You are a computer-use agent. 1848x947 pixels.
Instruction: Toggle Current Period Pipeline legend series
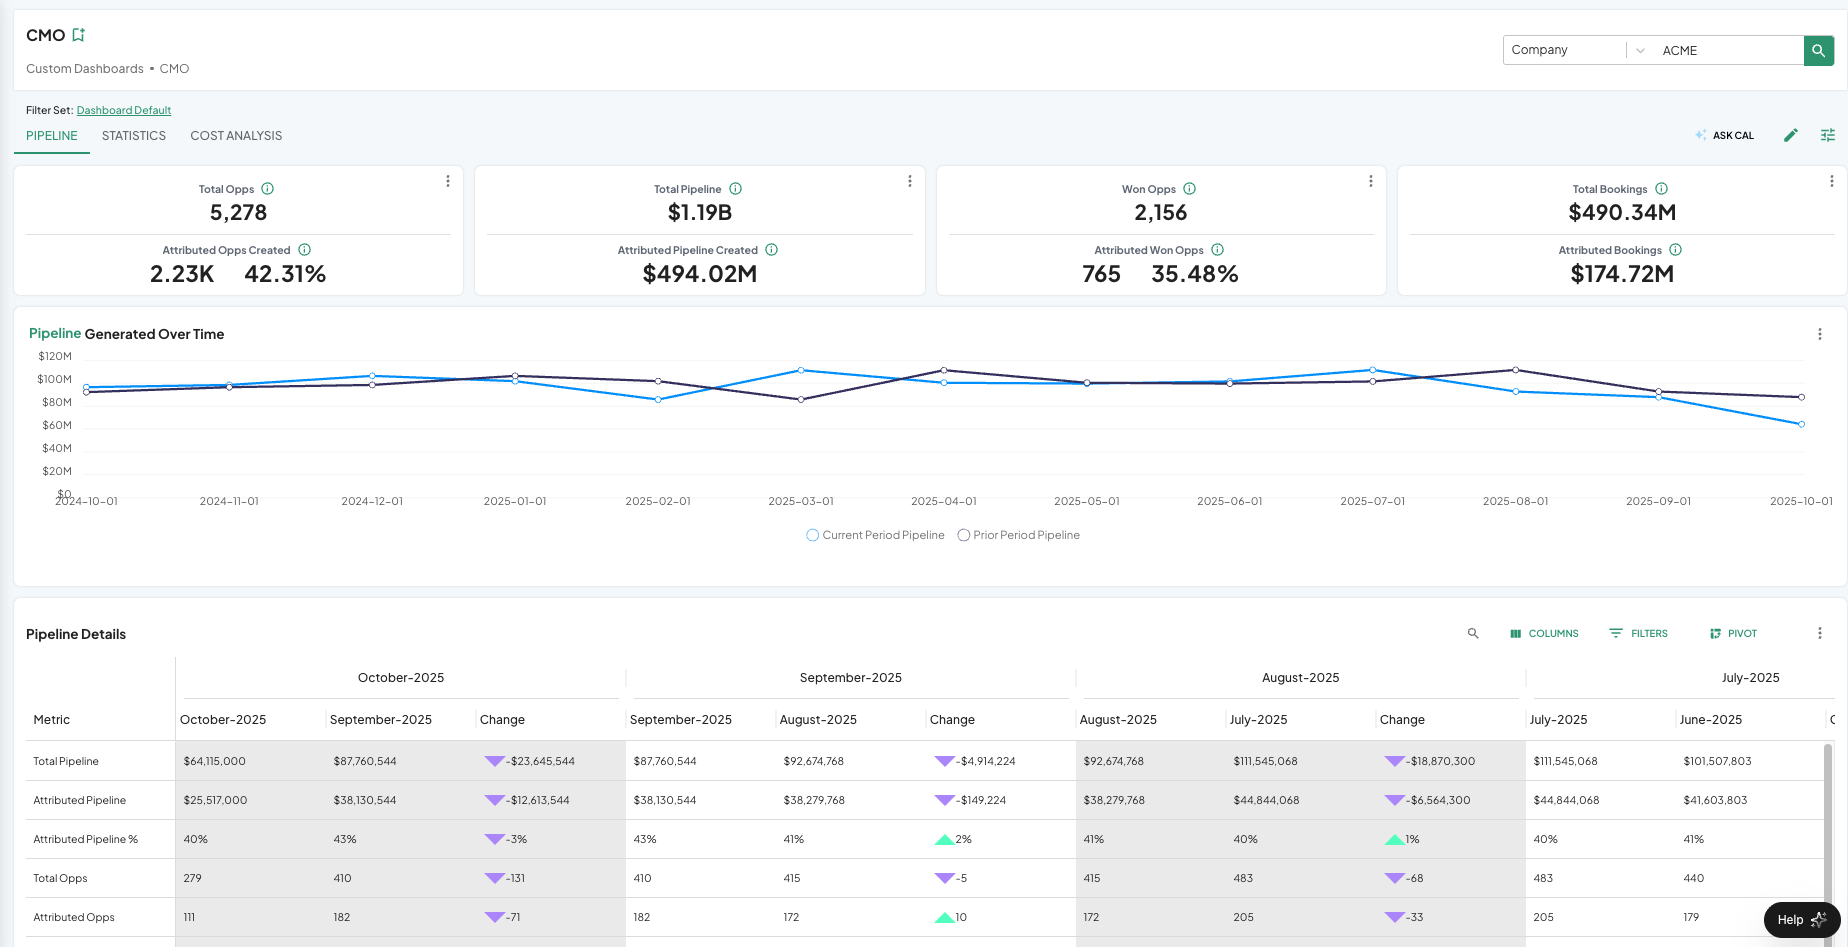point(875,535)
